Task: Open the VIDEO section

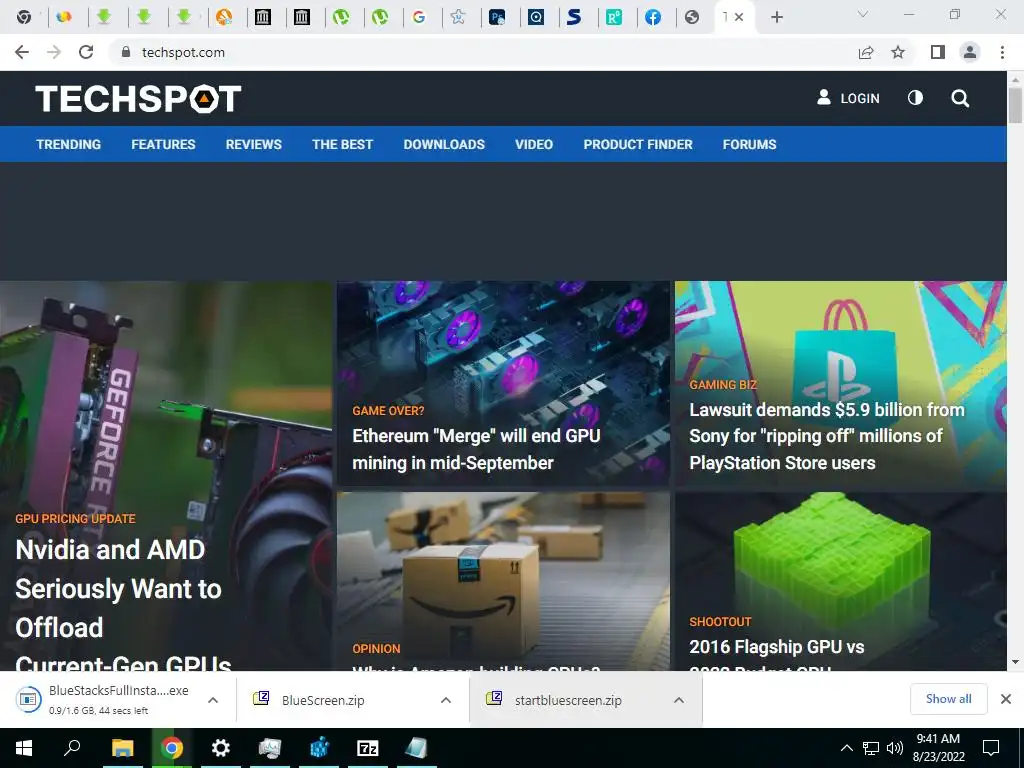Action: click(x=534, y=144)
